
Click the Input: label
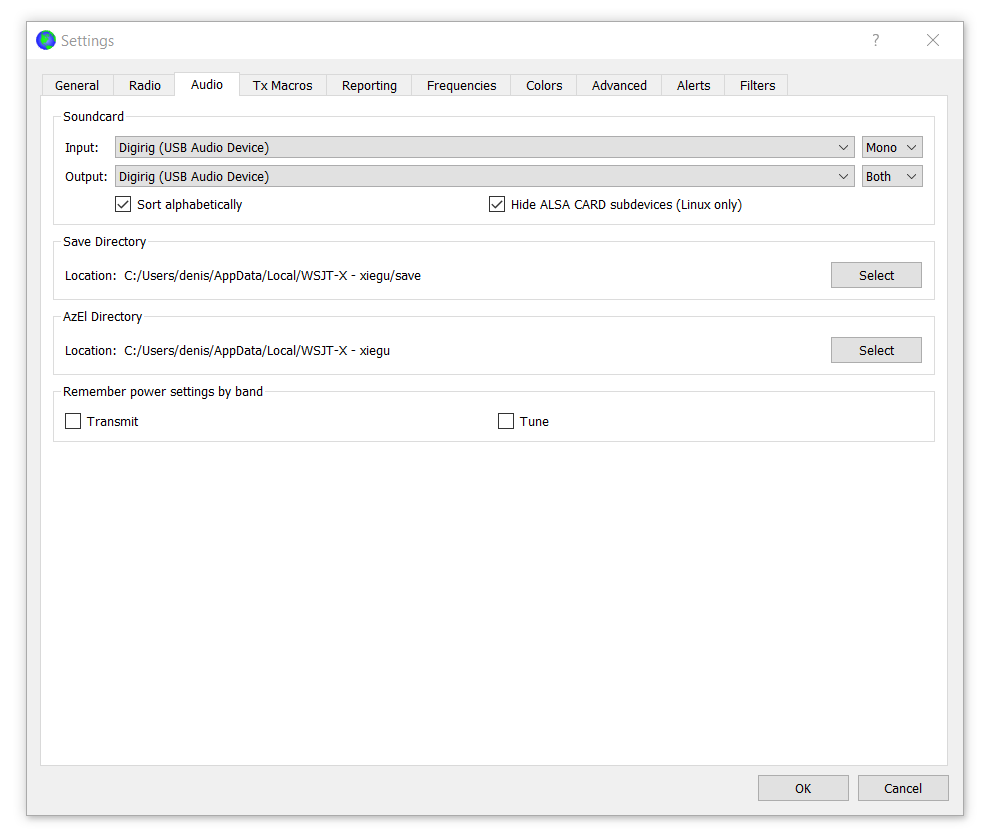pyautogui.click(x=82, y=148)
